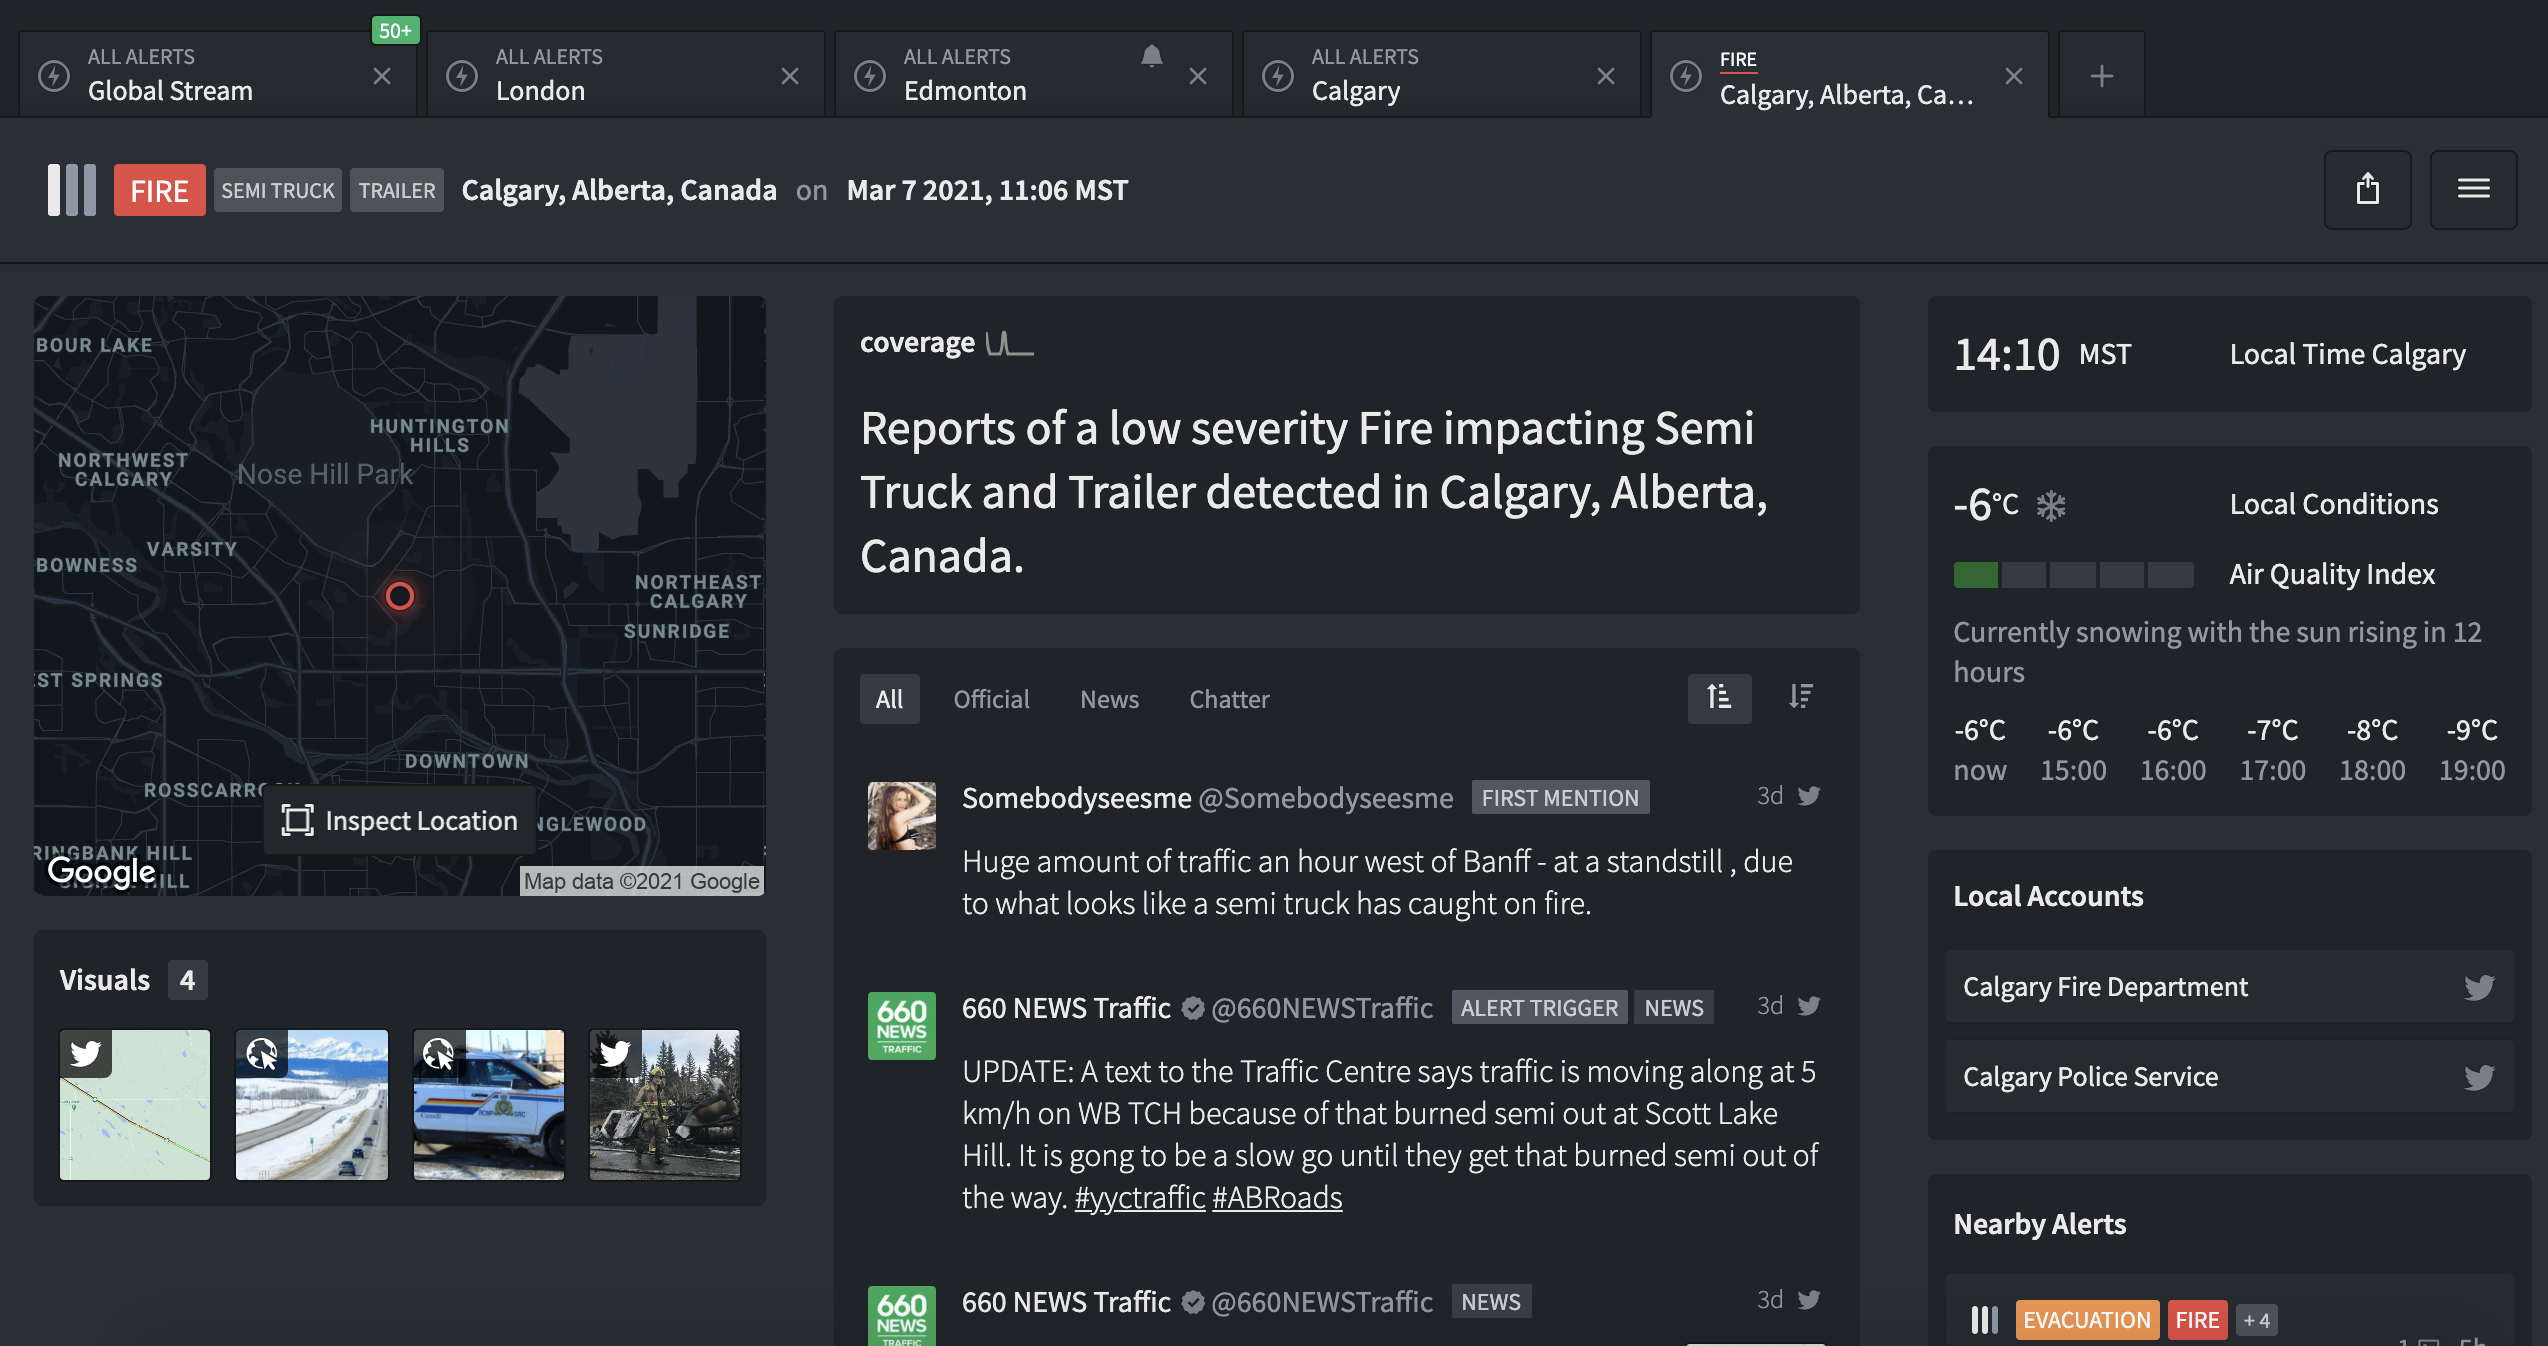Click the lightning icon on Edmonton tab
Viewport: 2548px width, 1346px height.
pos(870,76)
